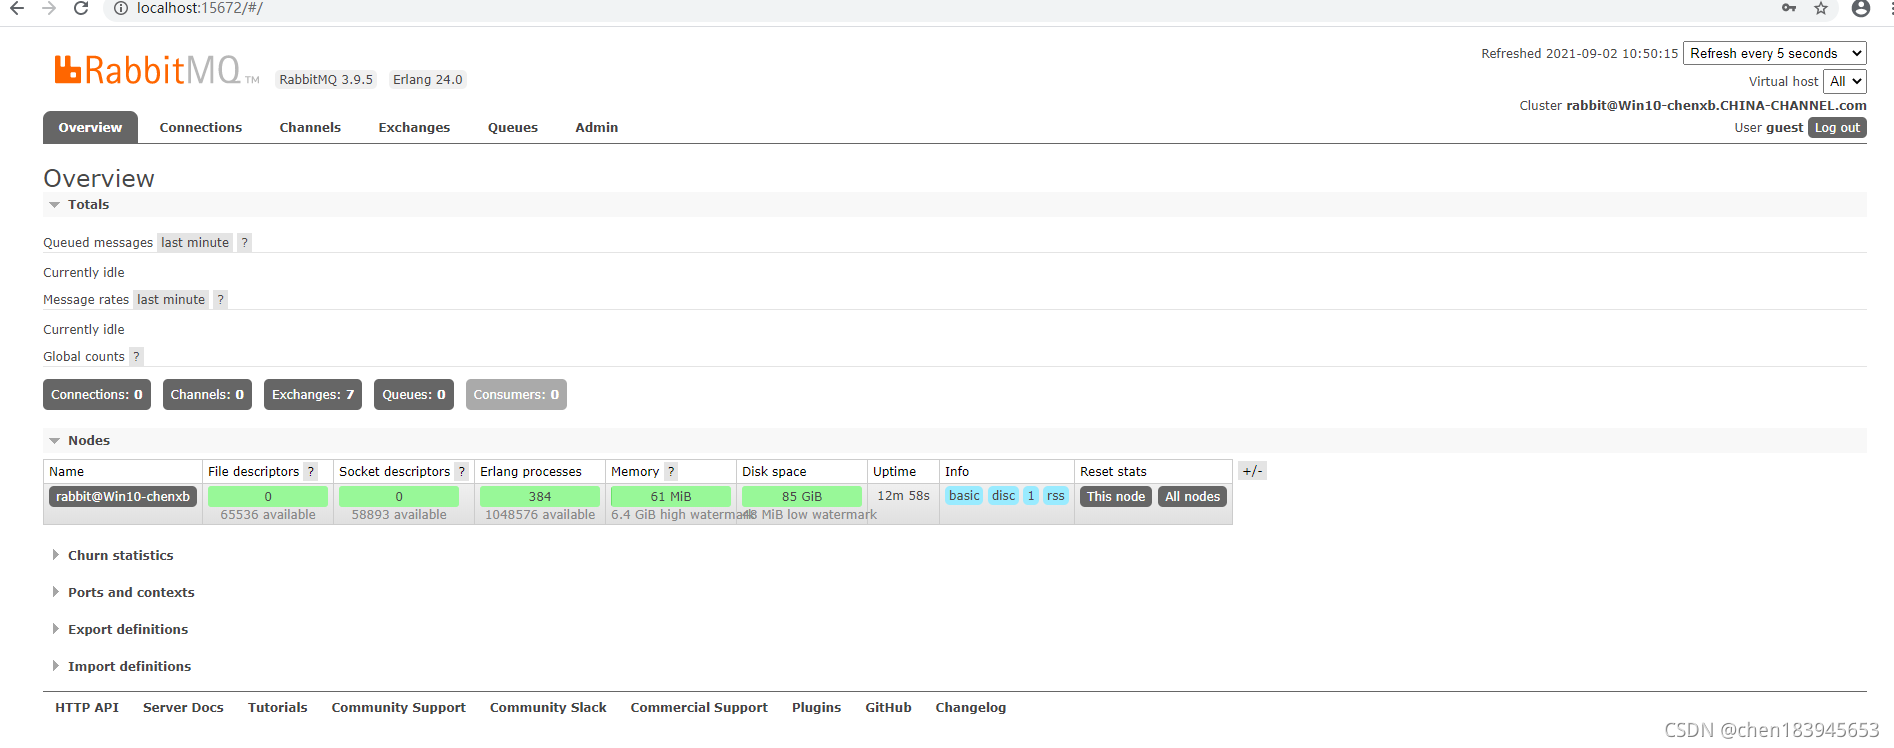Screen dimensions: 1894x748
Task: Click the Consumers: 0 count button
Action: [x=516, y=394]
